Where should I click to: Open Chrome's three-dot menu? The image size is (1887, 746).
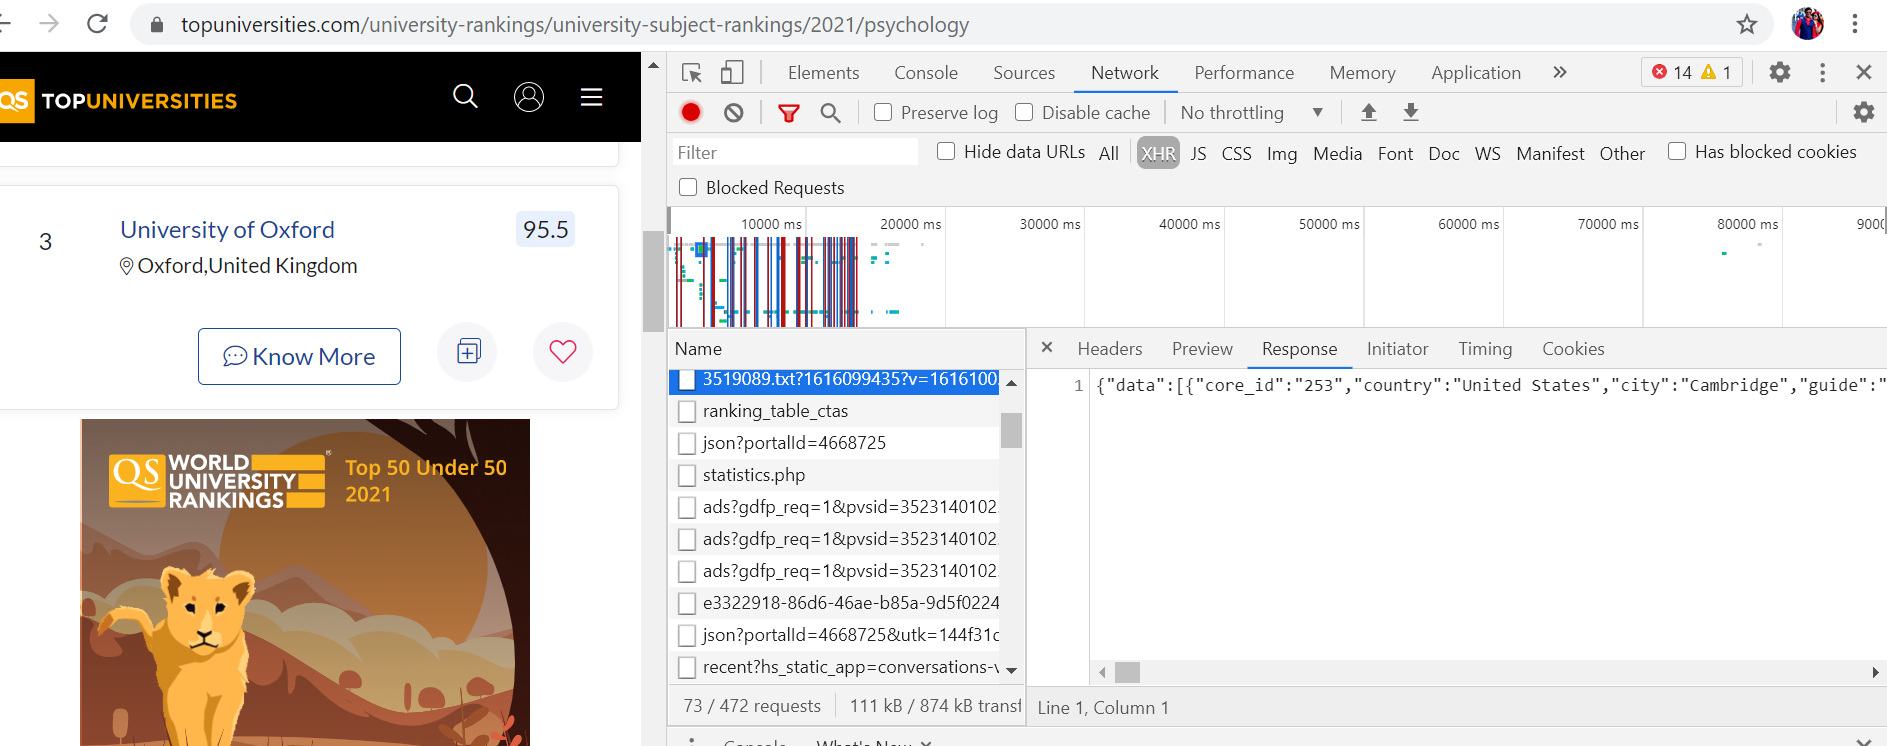(1855, 24)
